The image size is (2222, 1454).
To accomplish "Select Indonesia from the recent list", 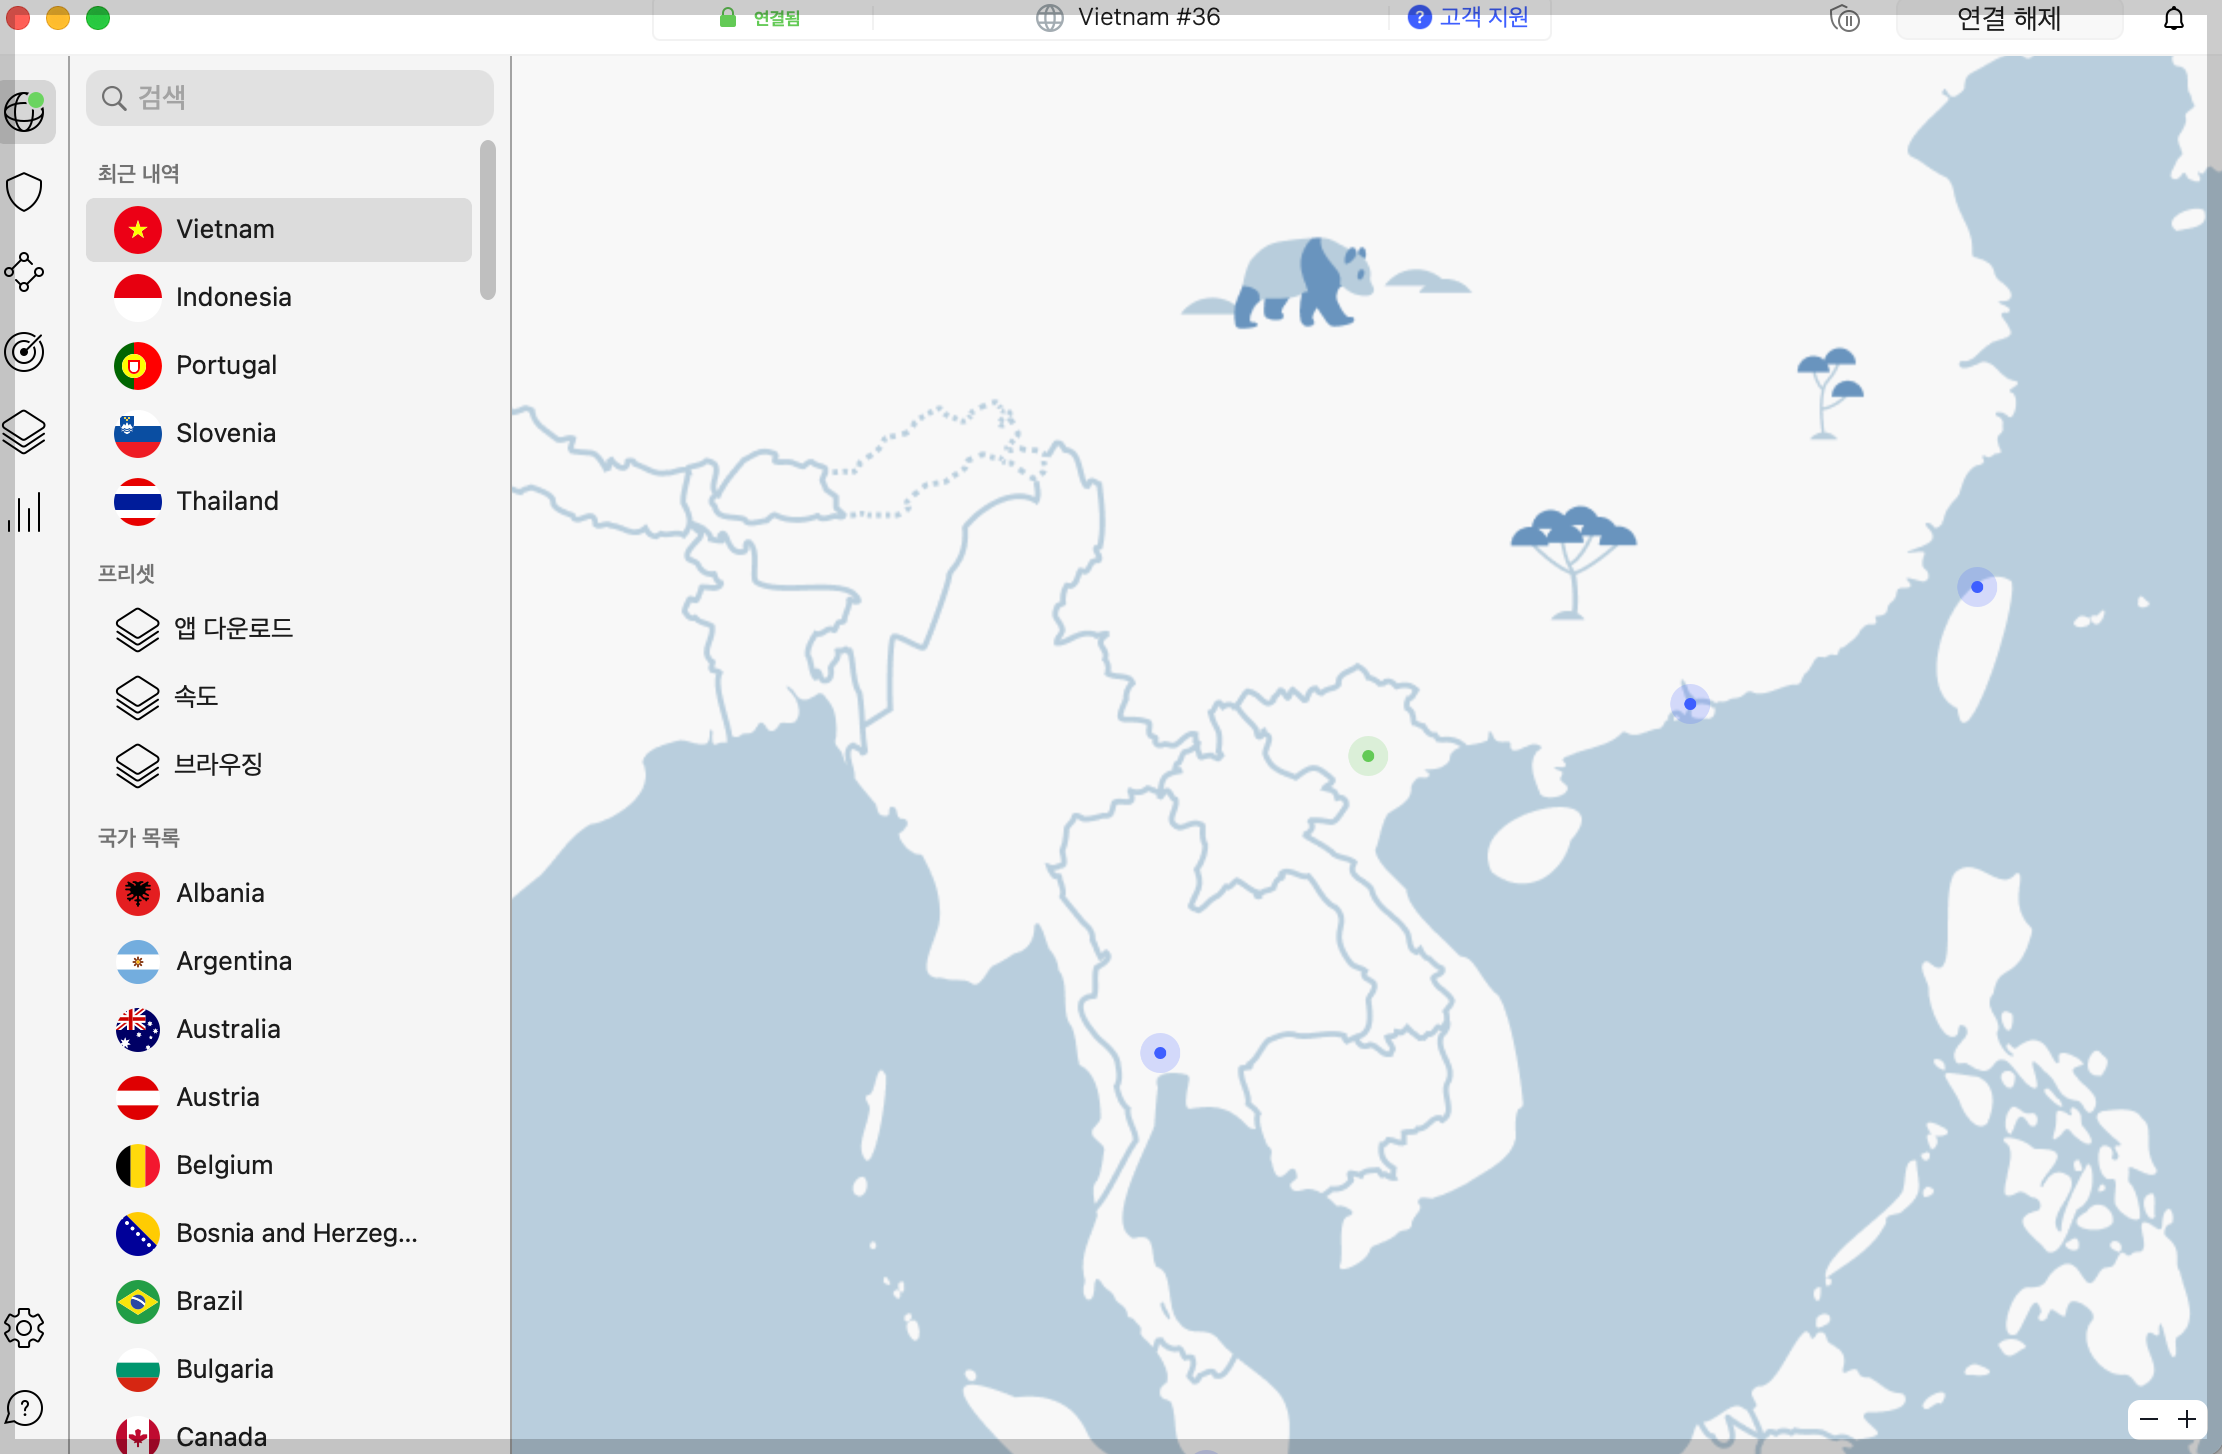I will click(x=233, y=297).
